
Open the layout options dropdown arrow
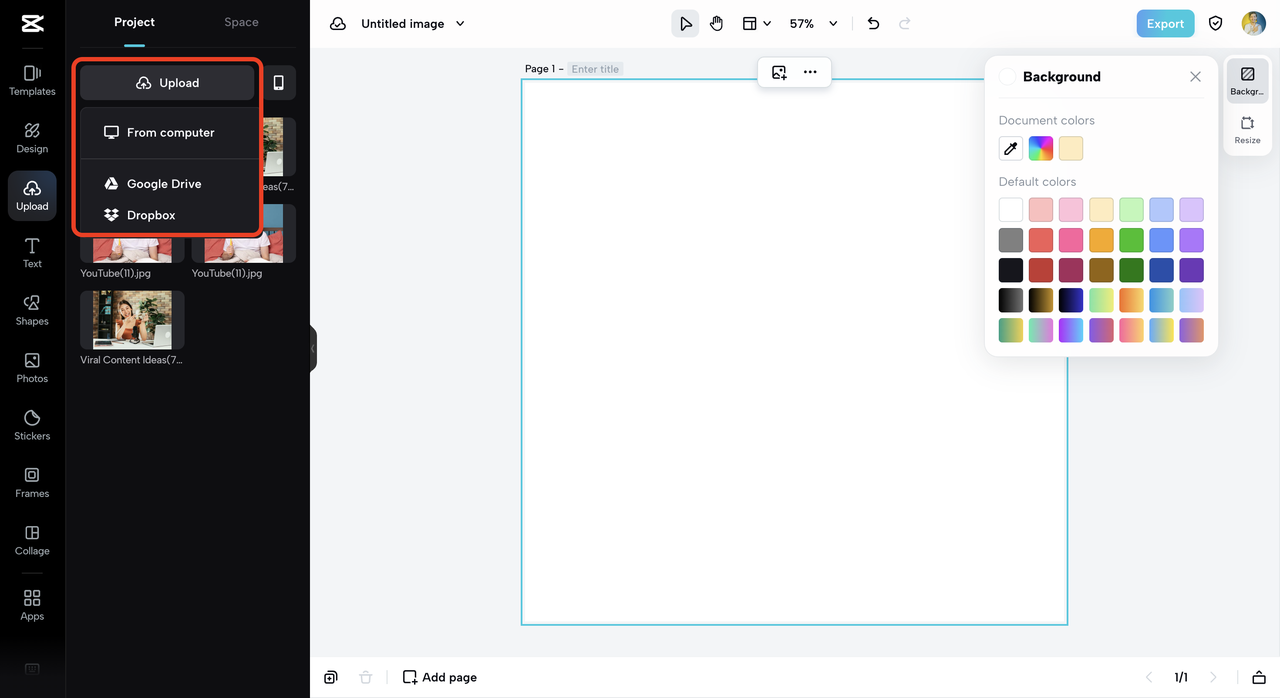tap(767, 23)
